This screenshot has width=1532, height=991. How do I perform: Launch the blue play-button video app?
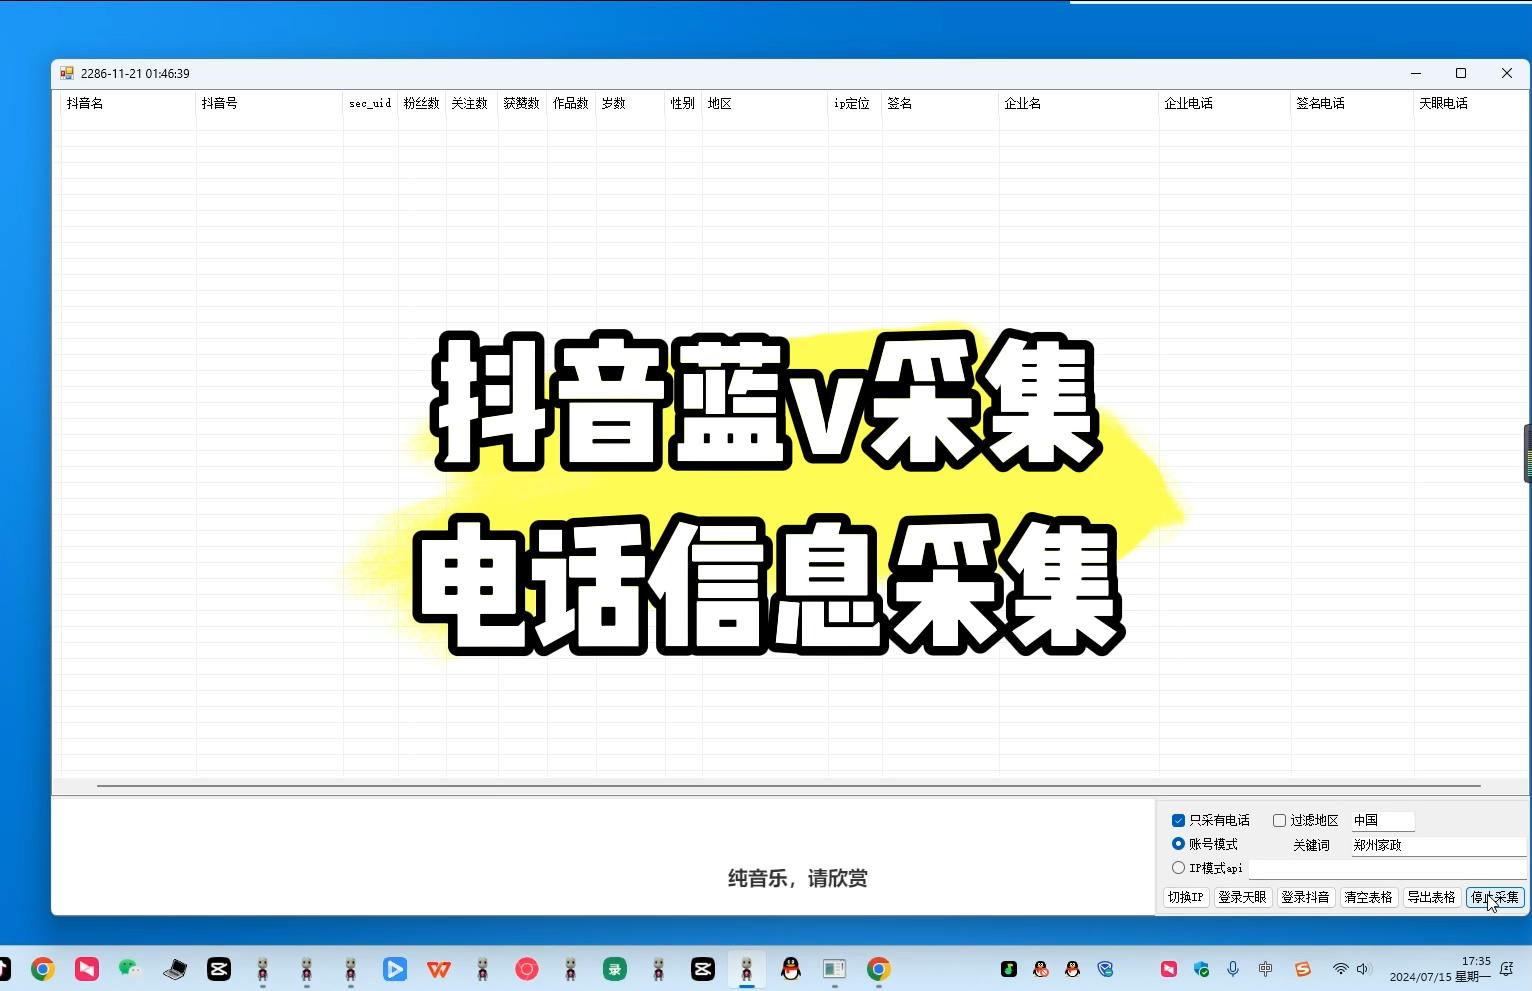pos(395,968)
